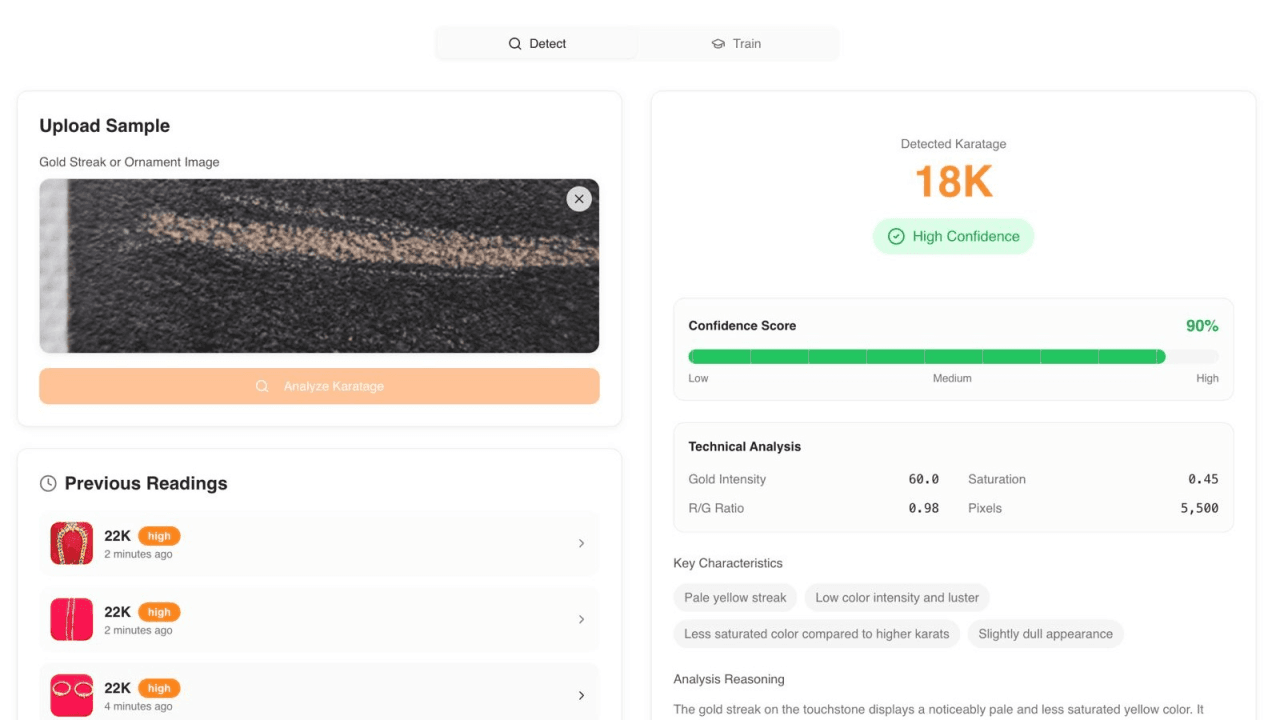Expand second 22K reading chevron
Screen dimensions: 1280x720
581,619
